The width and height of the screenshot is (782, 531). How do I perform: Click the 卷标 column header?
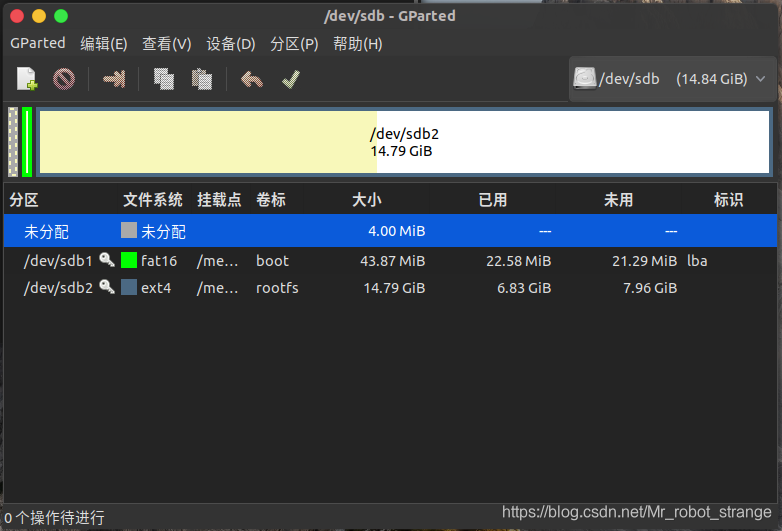271,200
